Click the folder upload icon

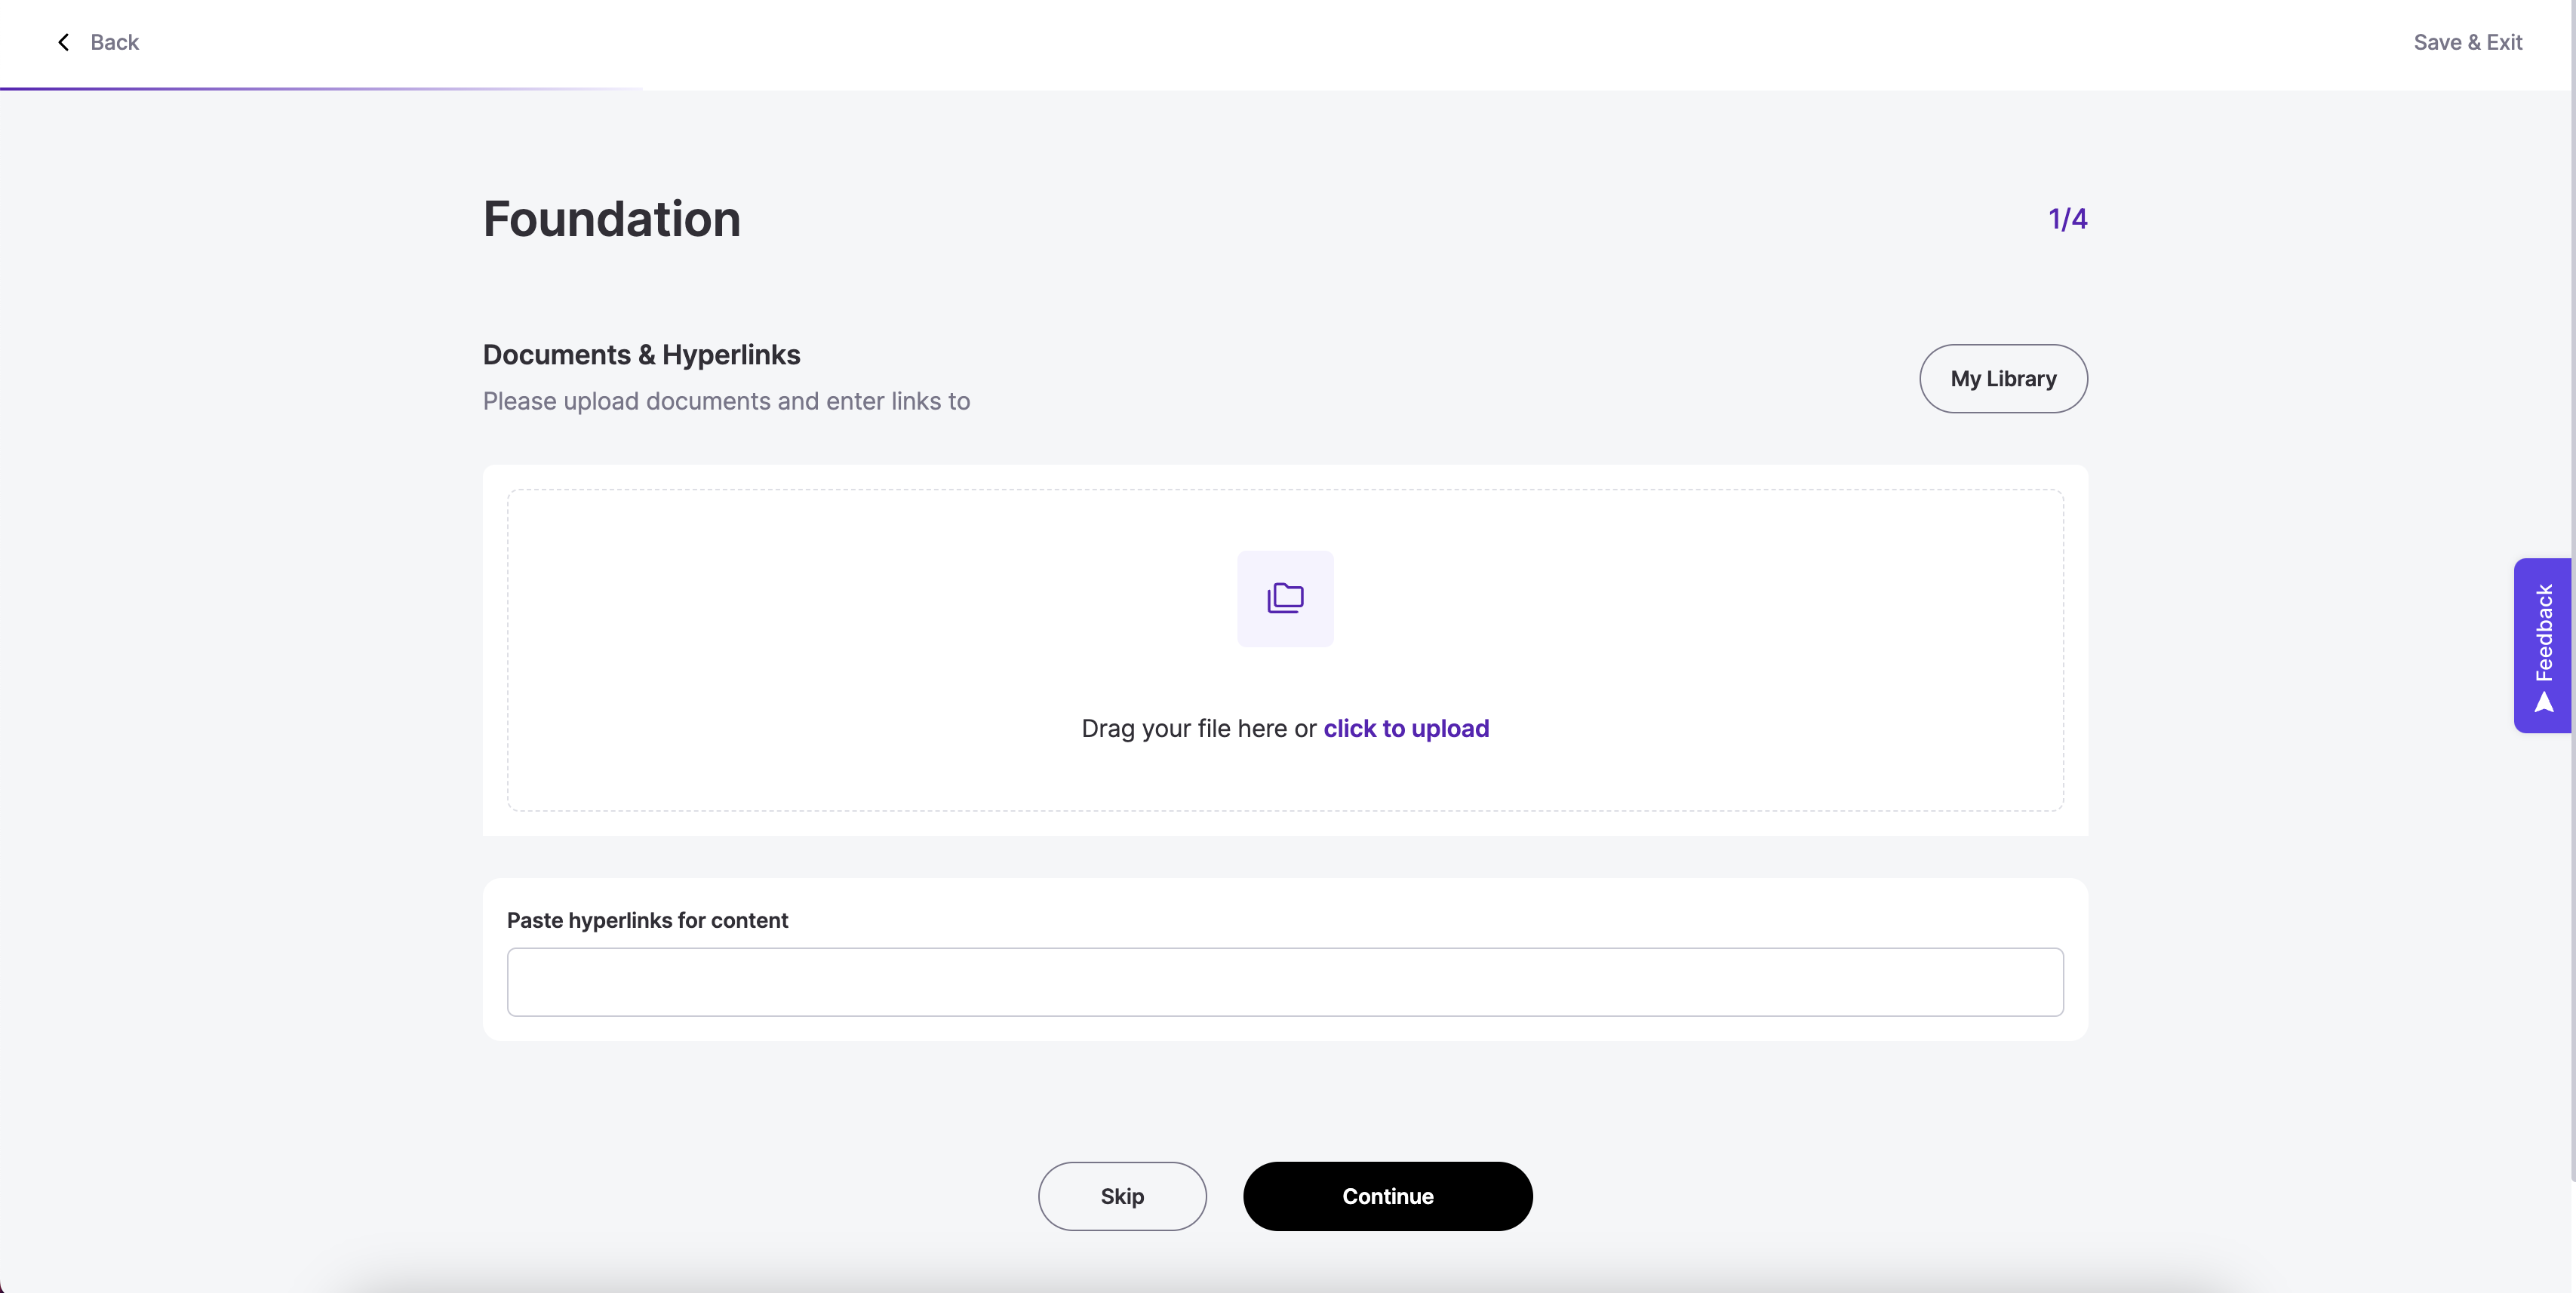[1285, 598]
